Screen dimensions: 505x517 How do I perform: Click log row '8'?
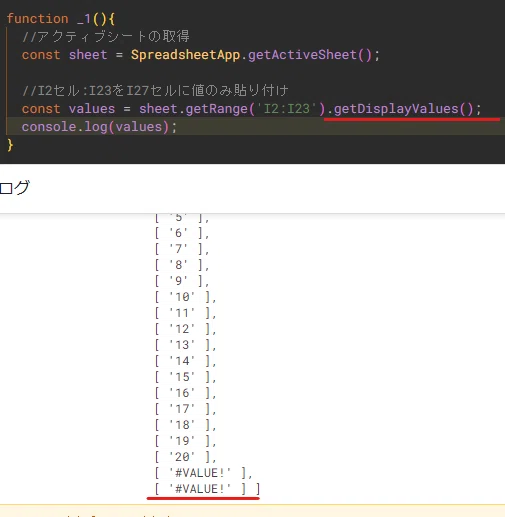[182, 265]
